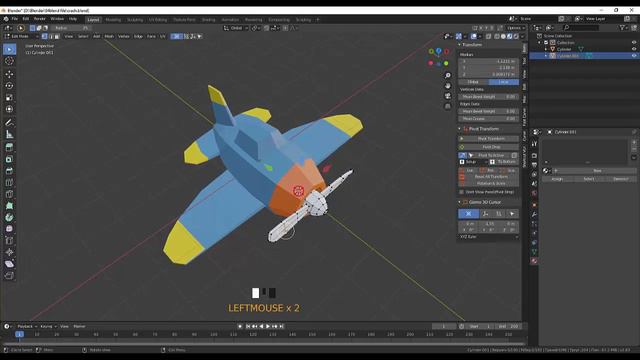This screenshot has width=640, height=360.
Task: Enable vertex select mode
Action: coord(44,36)
